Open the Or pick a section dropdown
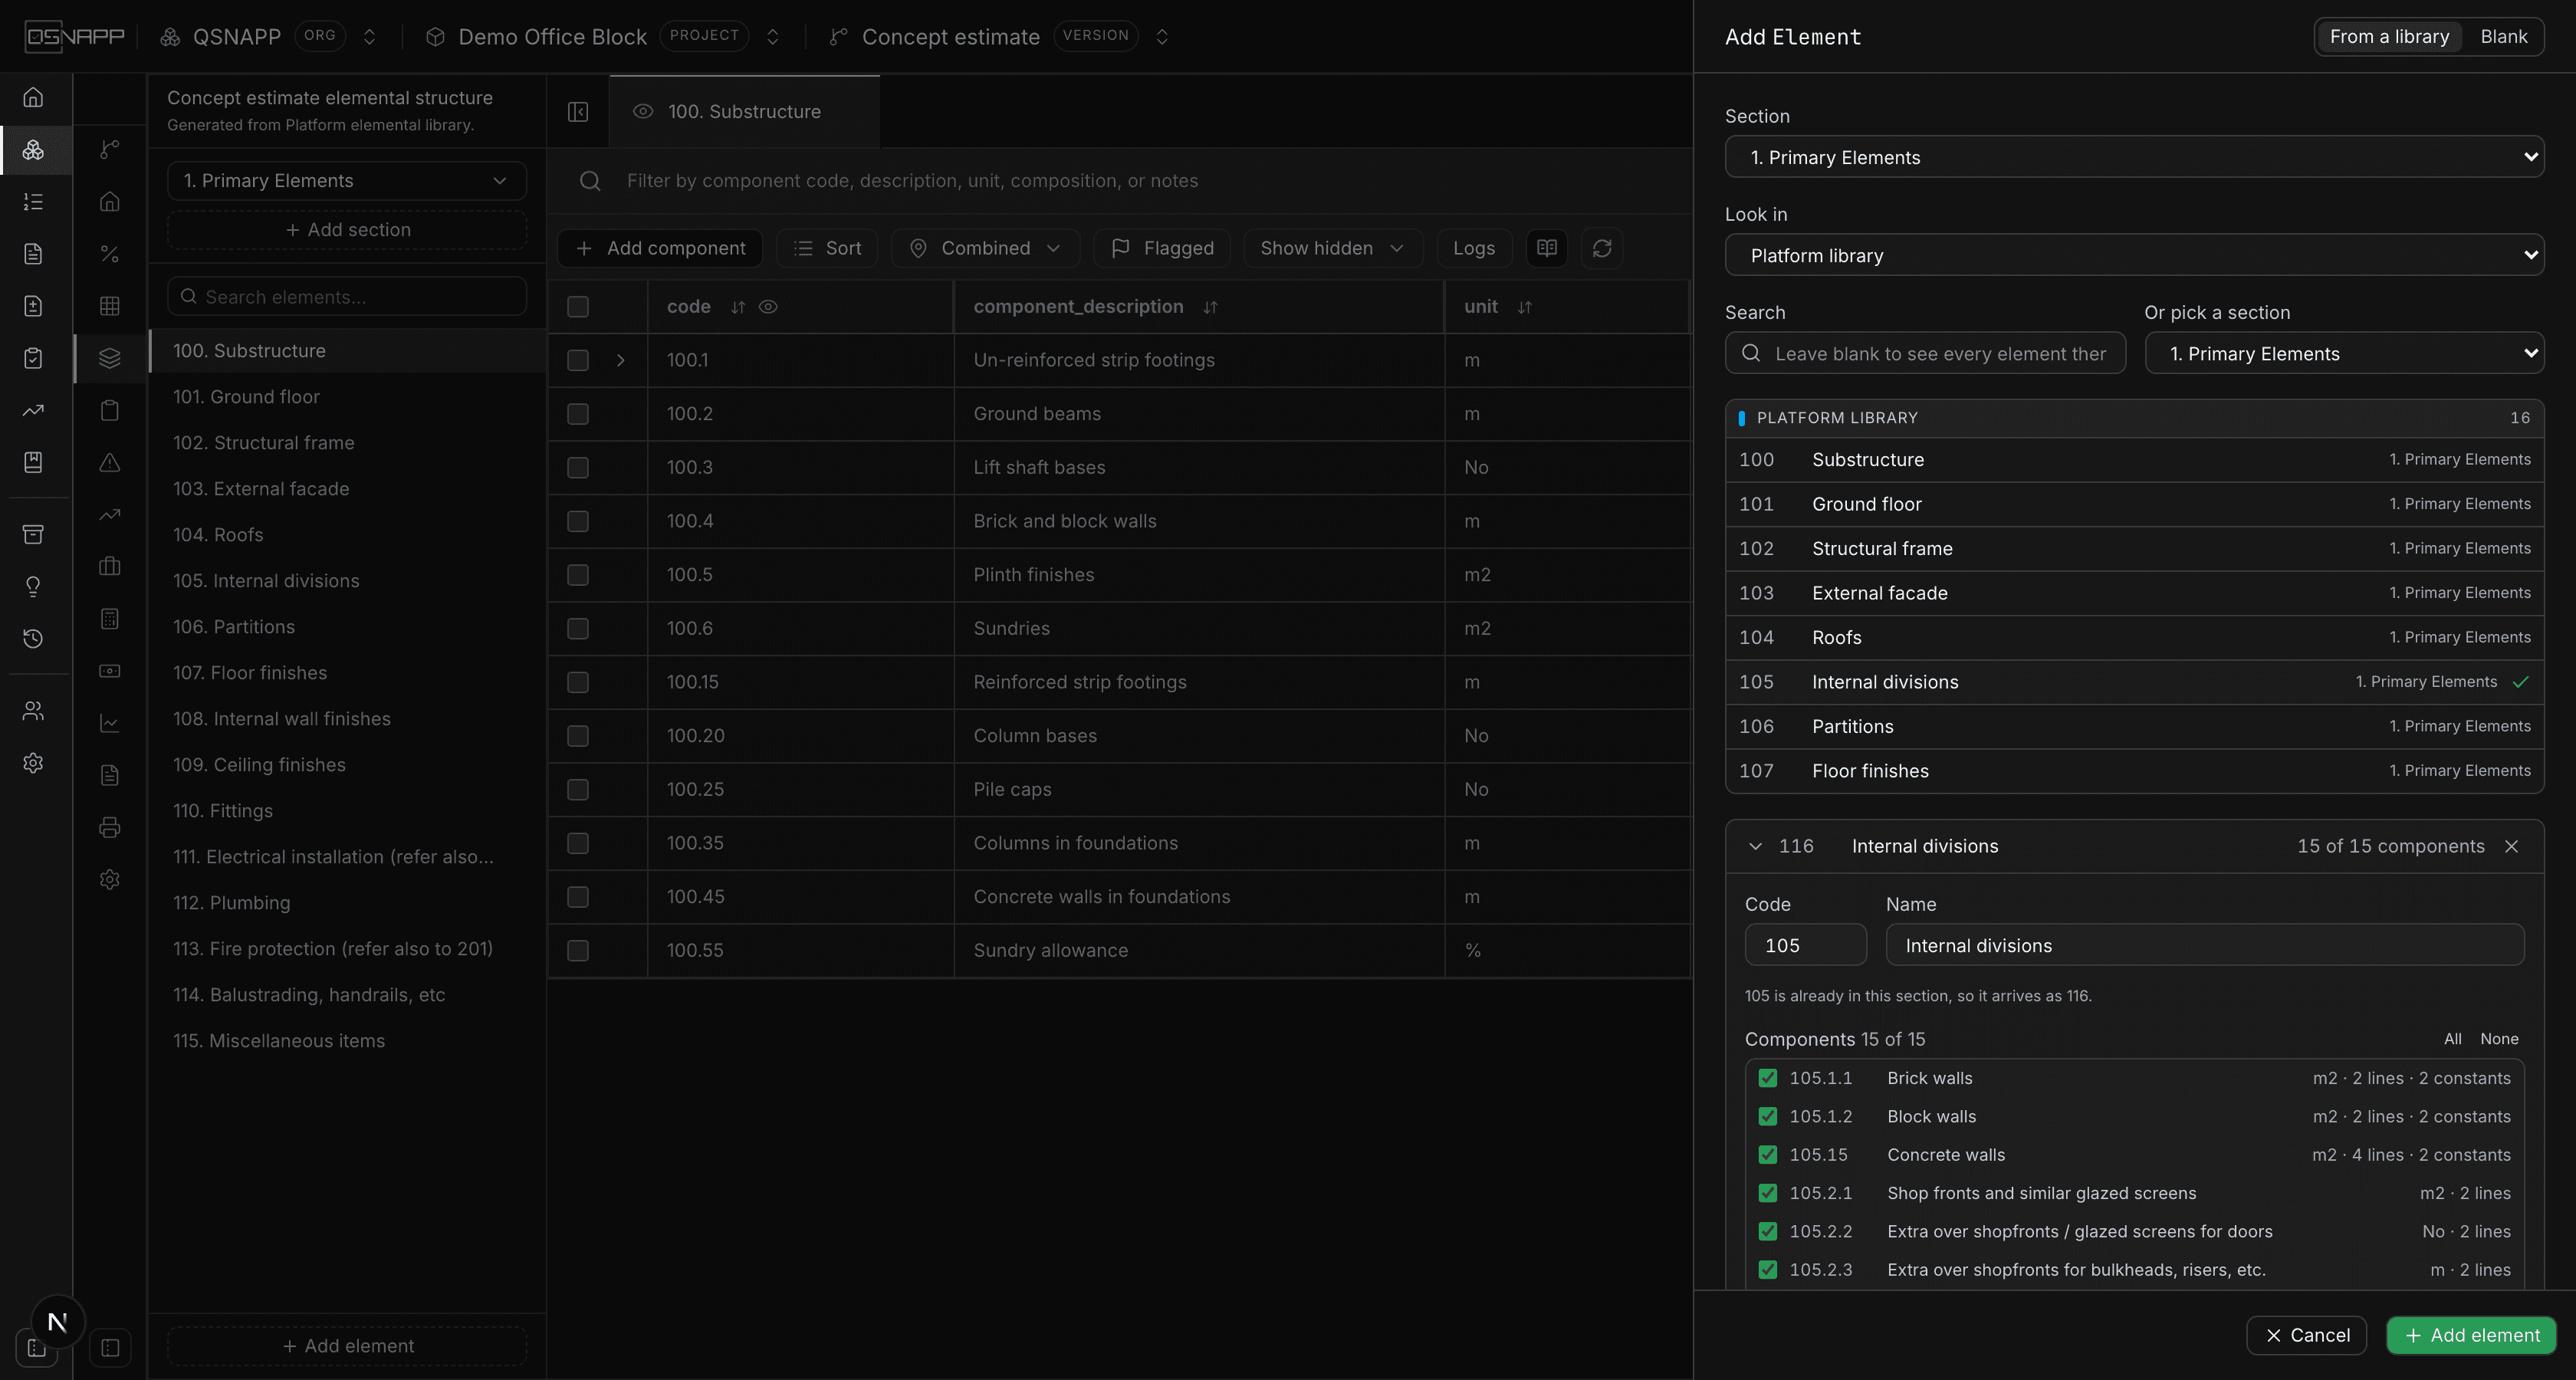2576x1380 pixels. point(2344,353)
